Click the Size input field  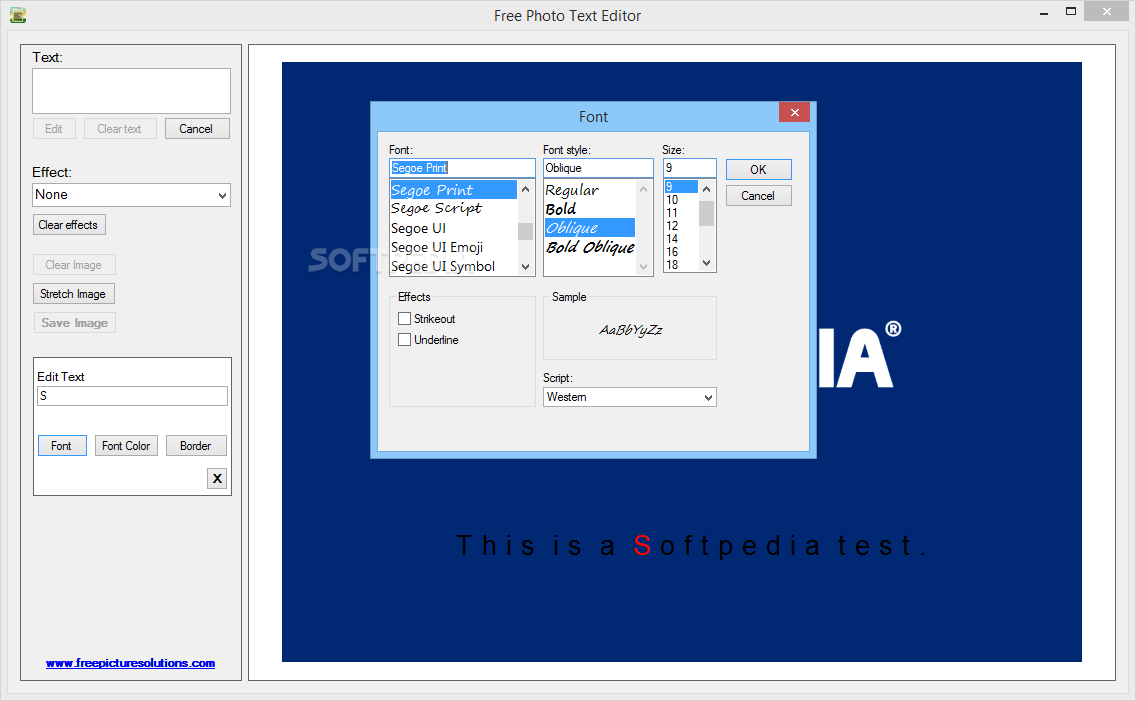click(690, 168)
